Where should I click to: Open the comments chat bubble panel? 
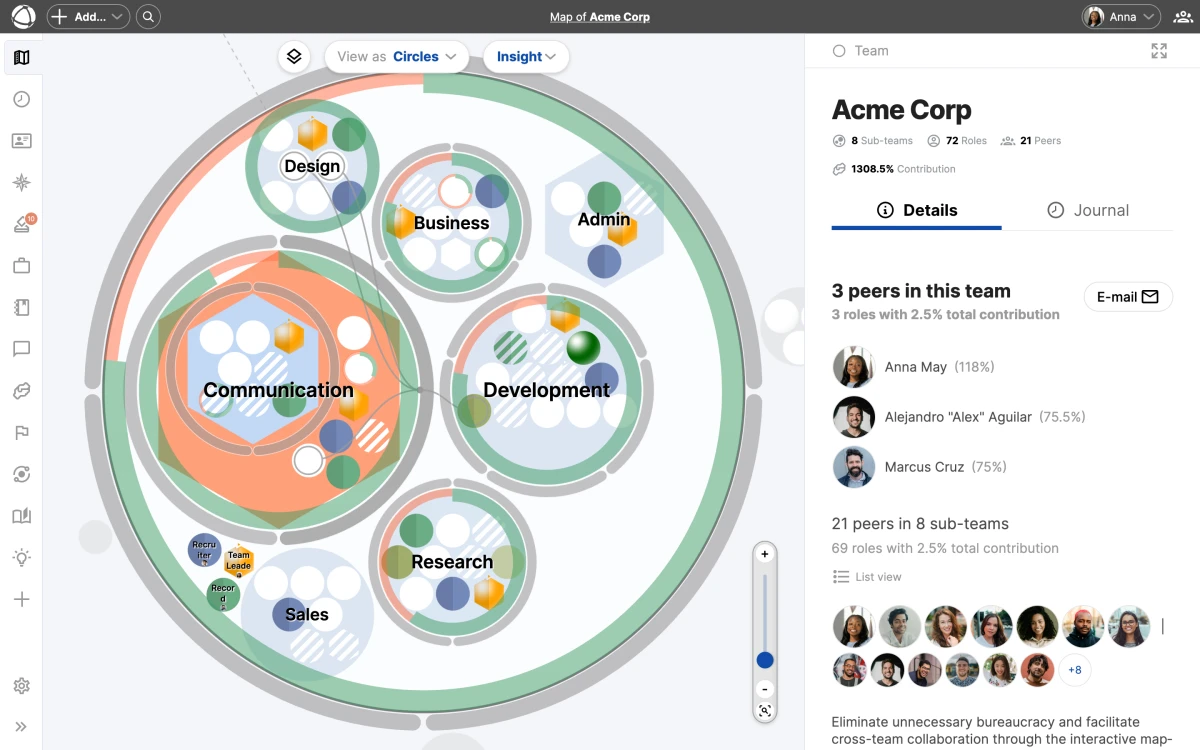22,349
